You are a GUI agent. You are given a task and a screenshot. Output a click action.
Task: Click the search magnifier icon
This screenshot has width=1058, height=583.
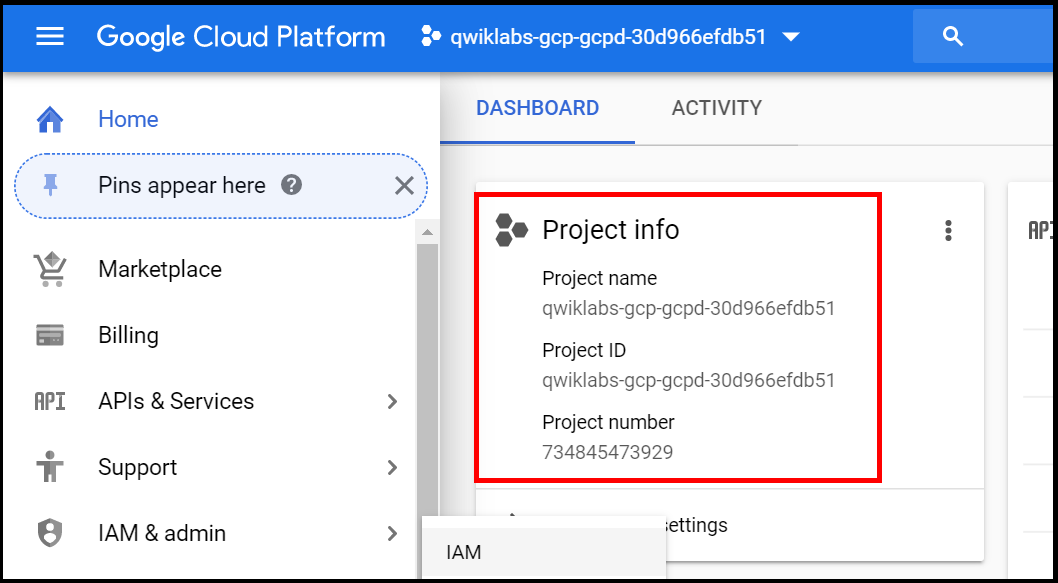coord(953,36)
